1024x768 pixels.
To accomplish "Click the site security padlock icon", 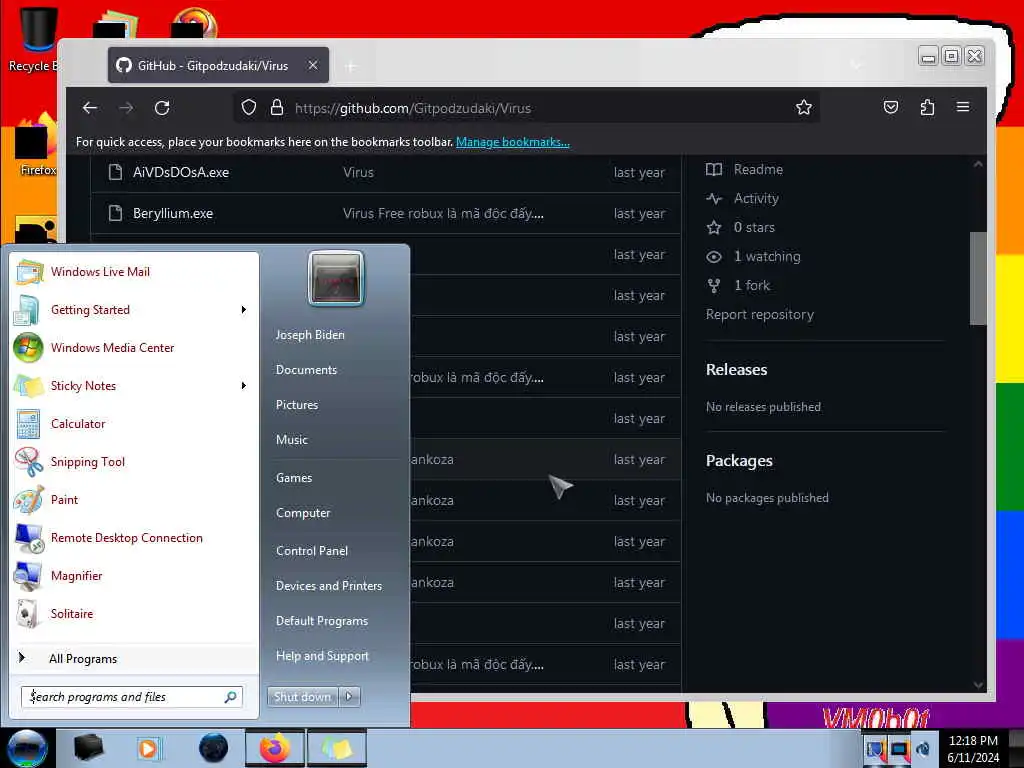I will [277, 108].
